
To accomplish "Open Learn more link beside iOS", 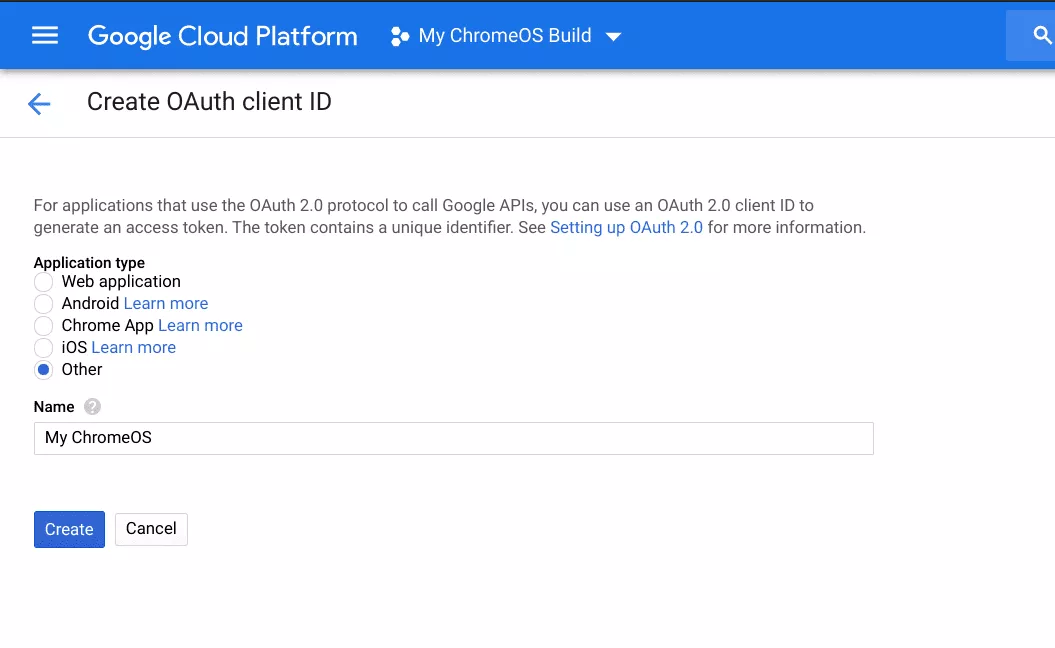I will 133,348.
